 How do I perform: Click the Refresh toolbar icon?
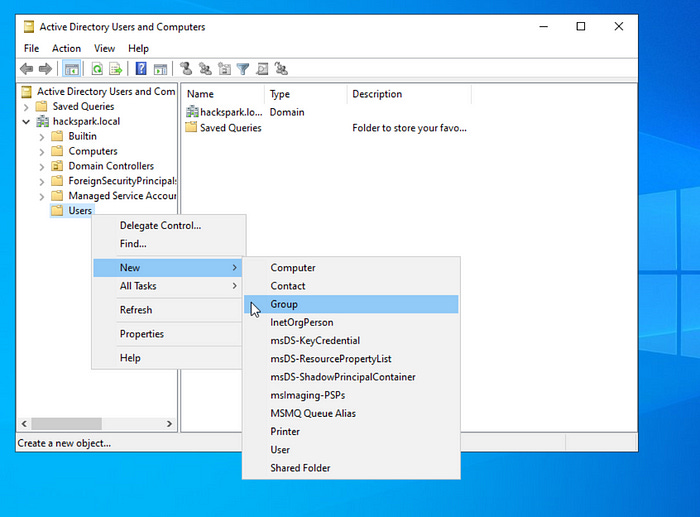click(97, 69)
